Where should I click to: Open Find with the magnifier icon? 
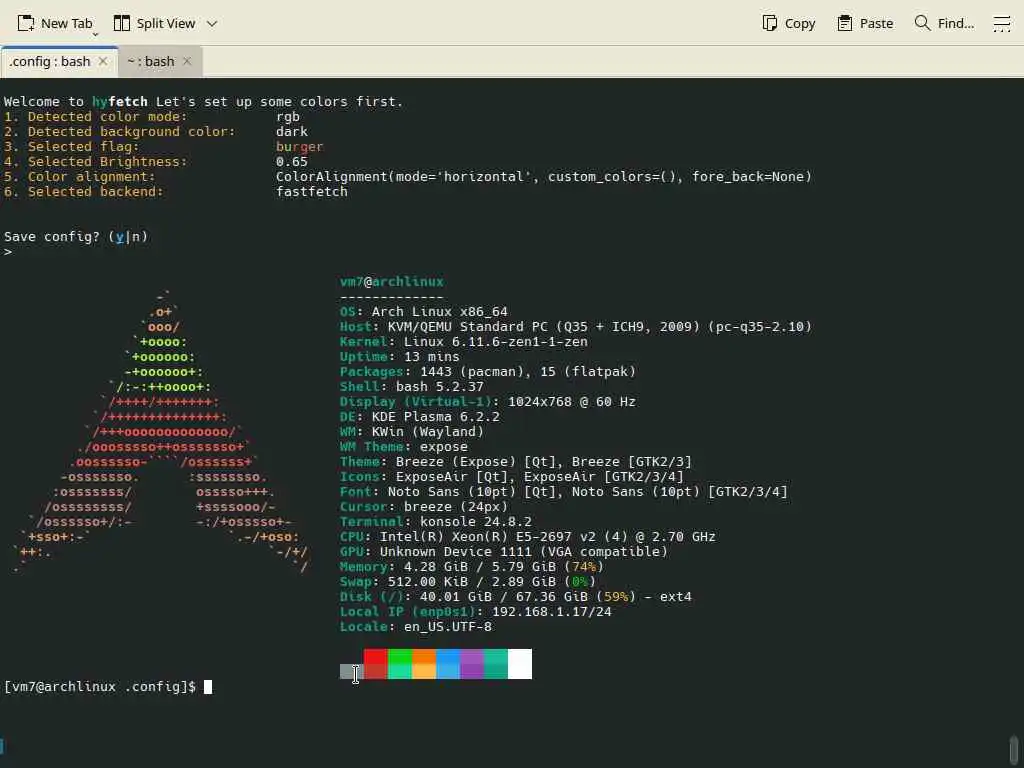[x=922, y=24]
